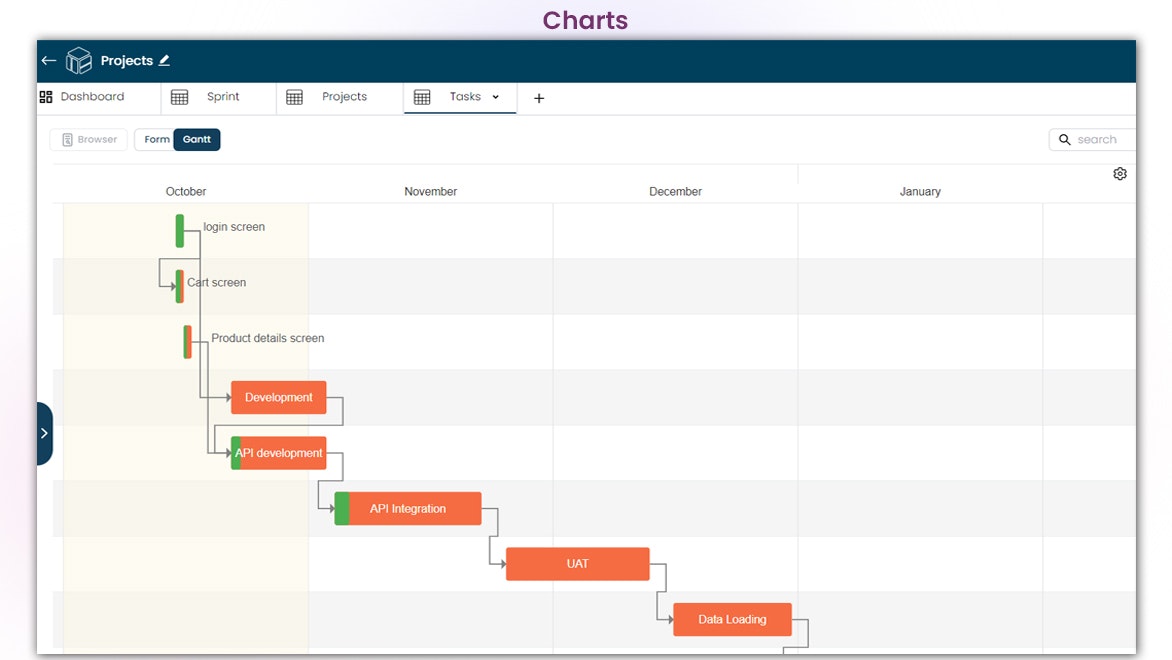Image resolution: width=1172 pixels, height=660 pixels.
Task: Switch to Form view
Action: pyautogui.click(x=156, y=140)
